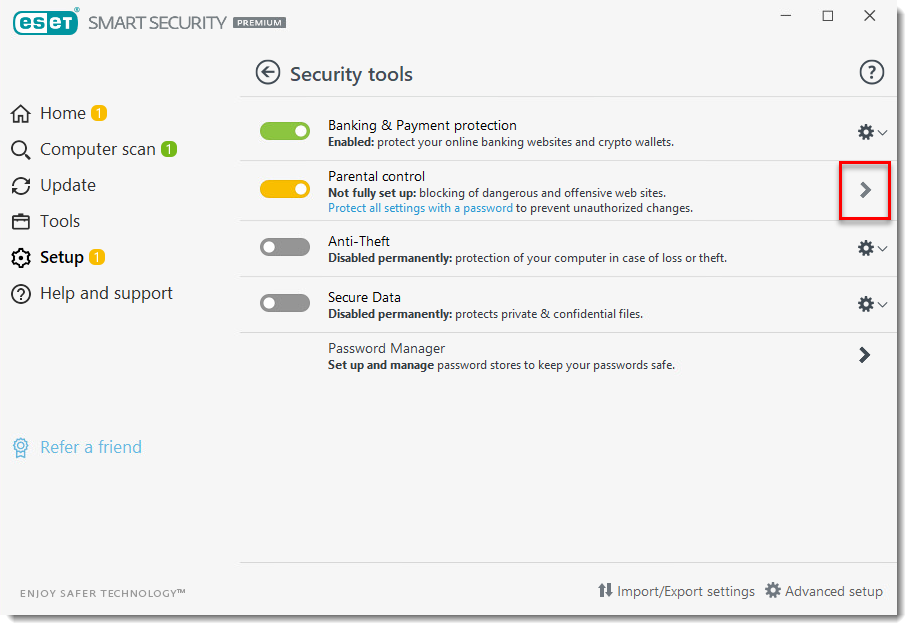Open Advanced setup via its gear icon
This screenshot has height=624, width=906.
click(773, 590)
